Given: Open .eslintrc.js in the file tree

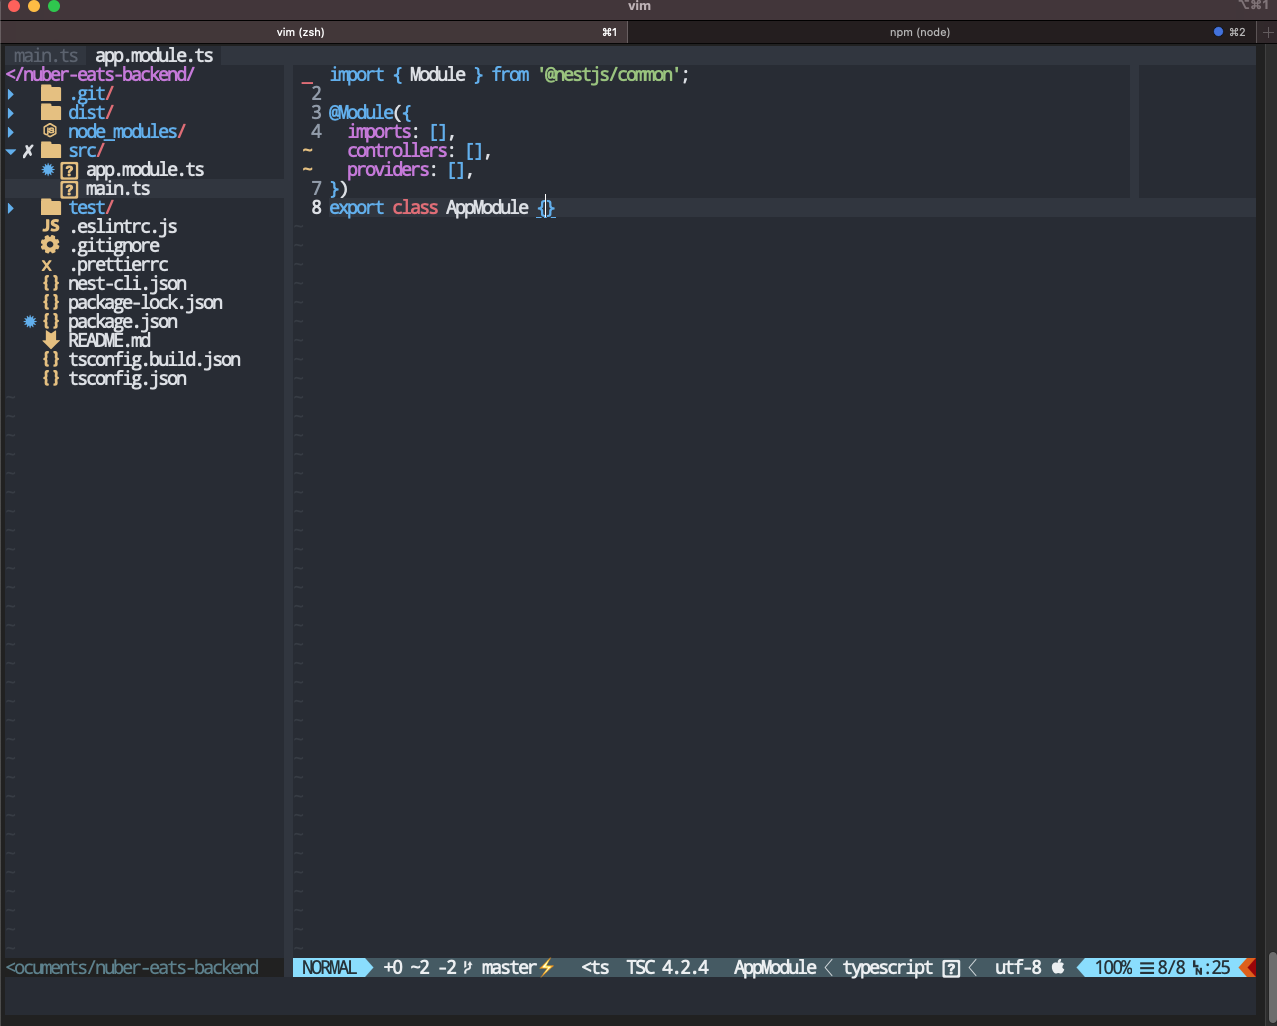Looking at the screenshot, I should point(123,227).
